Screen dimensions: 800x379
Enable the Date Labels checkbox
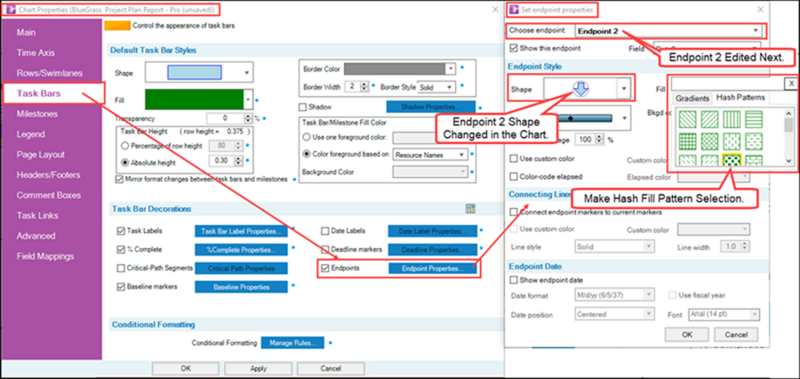(325, 231)
